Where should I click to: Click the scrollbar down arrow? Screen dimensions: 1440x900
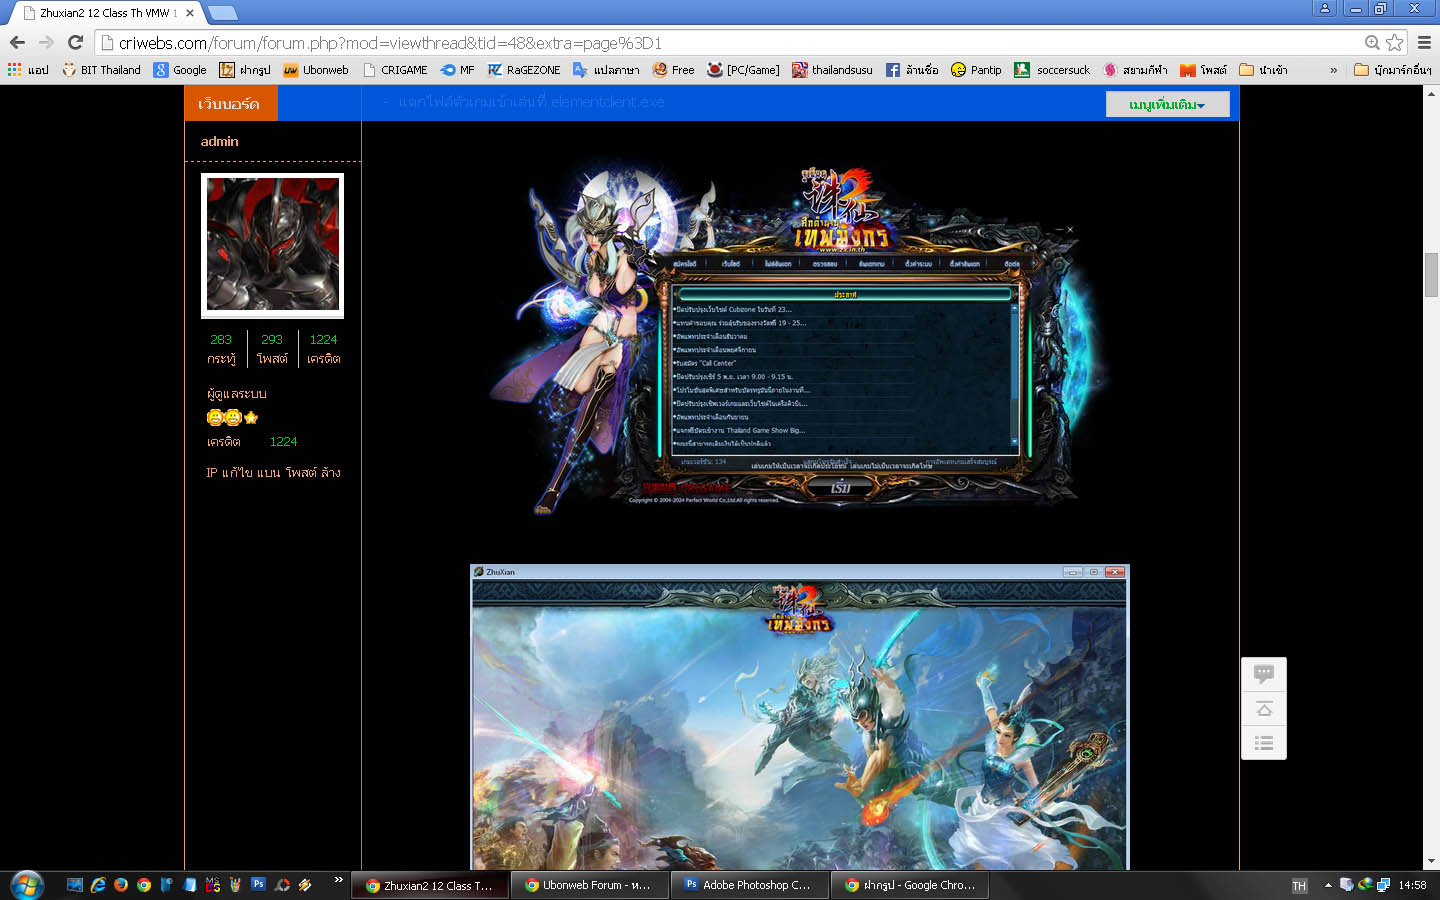coord(1431,861)
